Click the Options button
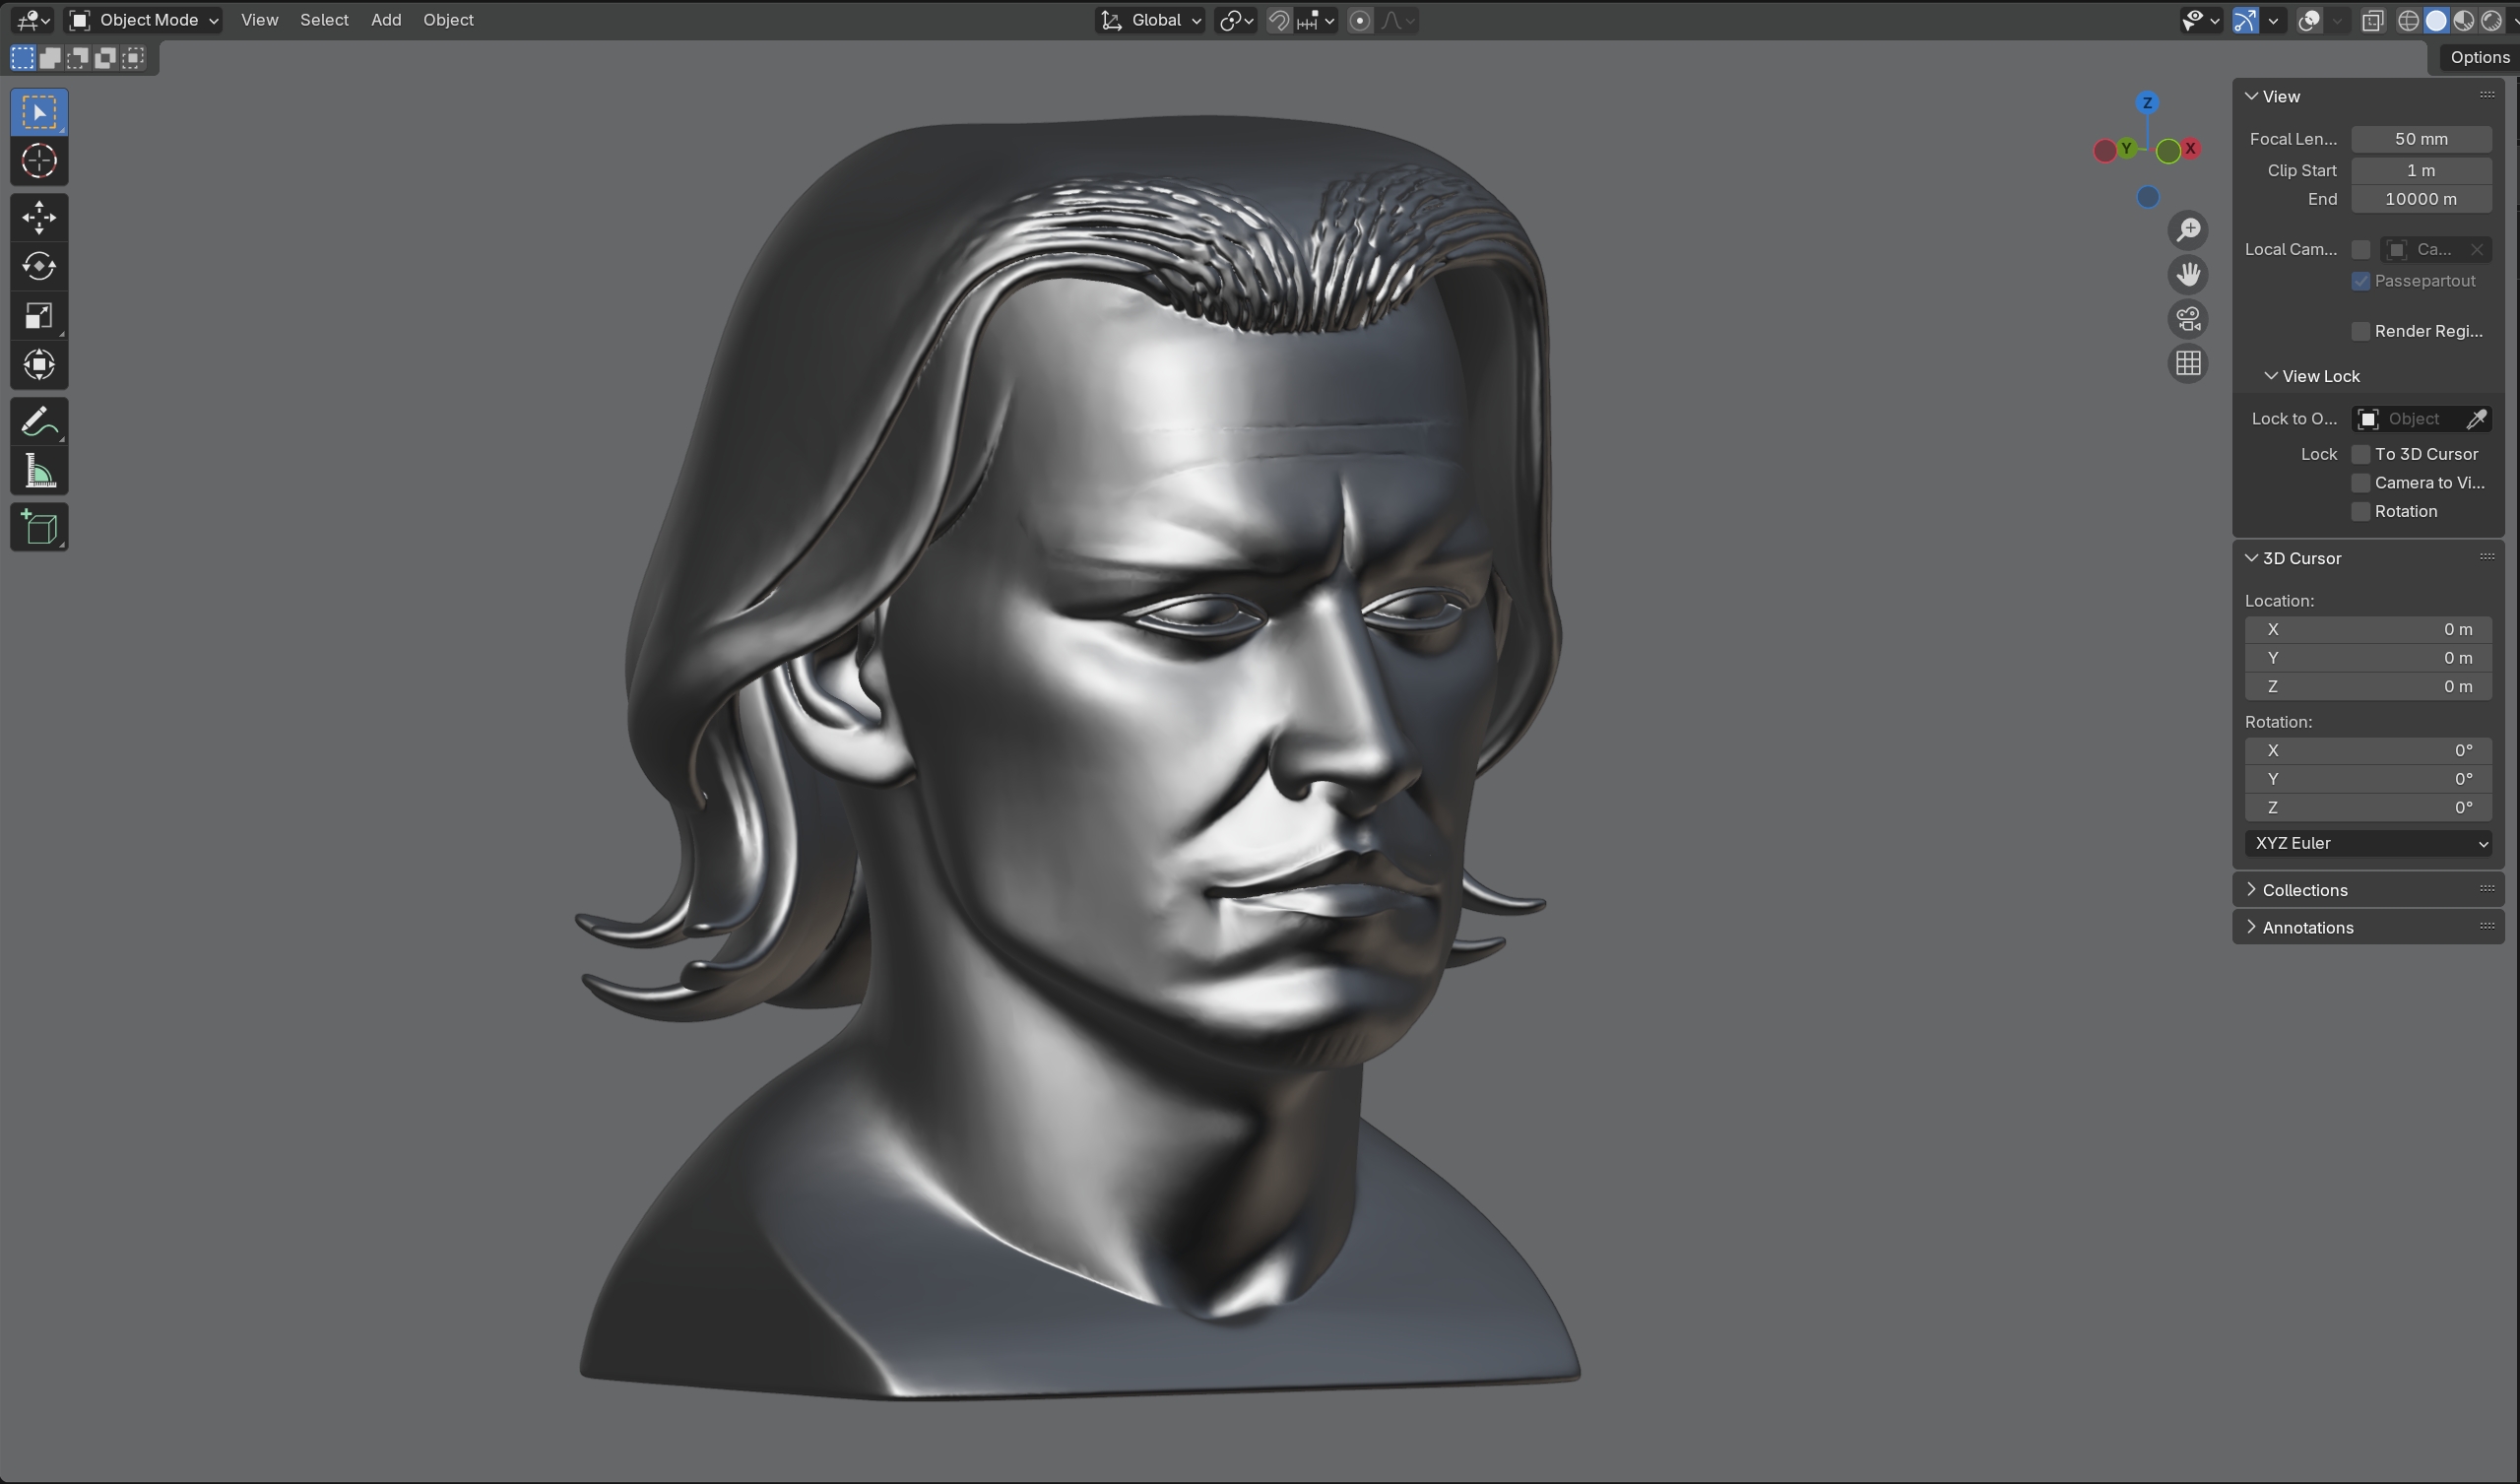Screen dimensions: 2520x1484 (x=2478, y=57)
